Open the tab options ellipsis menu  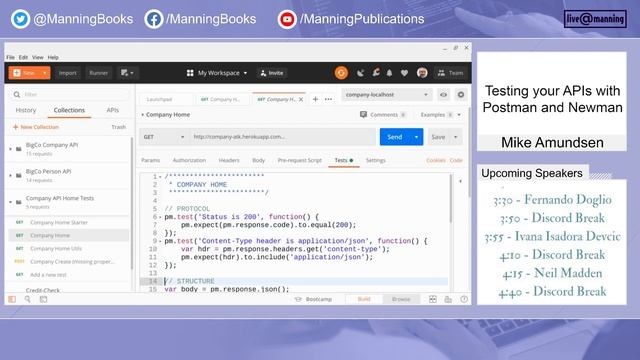tap(328, 99)
